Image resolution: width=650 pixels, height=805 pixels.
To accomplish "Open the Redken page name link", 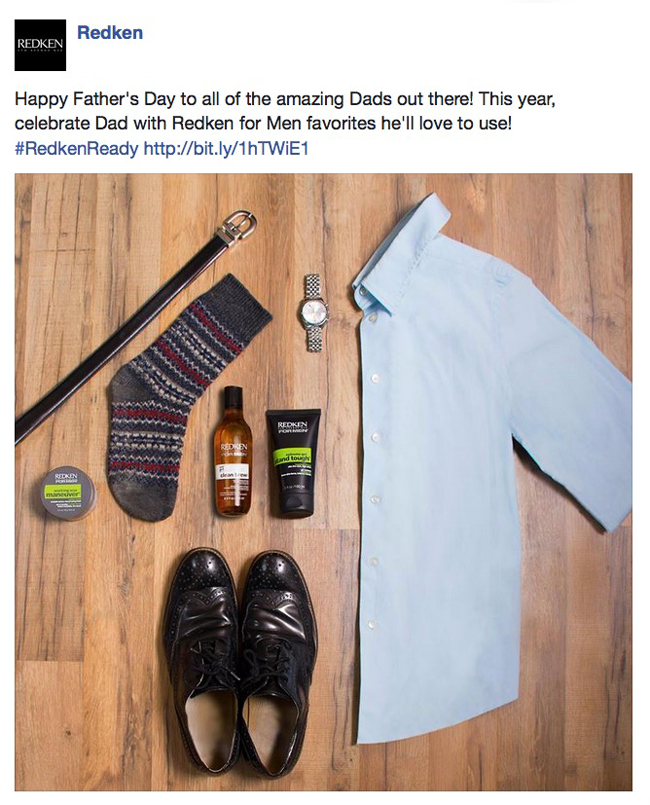I will coord(110,32).
